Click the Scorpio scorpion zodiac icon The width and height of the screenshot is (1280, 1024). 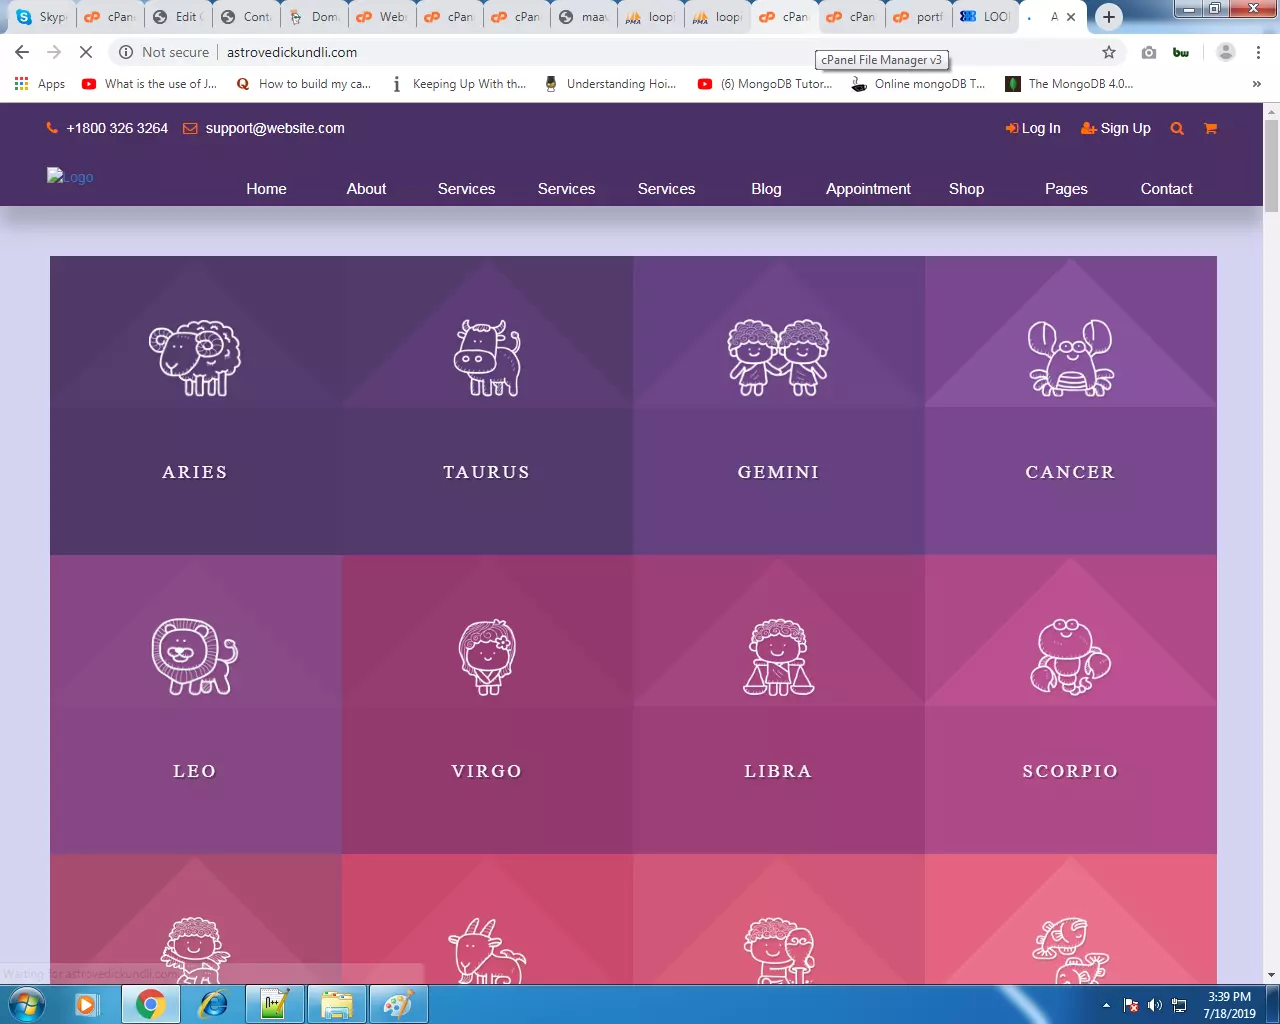click(x=1070, y=657)
